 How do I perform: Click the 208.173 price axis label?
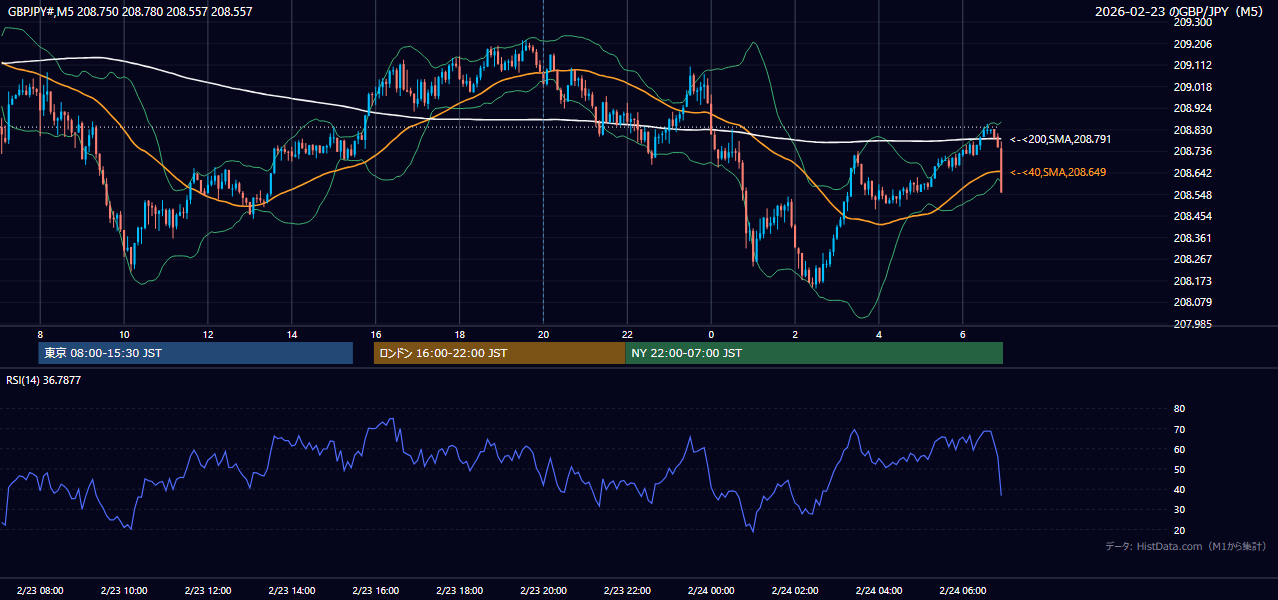(x=1193, y=281)
